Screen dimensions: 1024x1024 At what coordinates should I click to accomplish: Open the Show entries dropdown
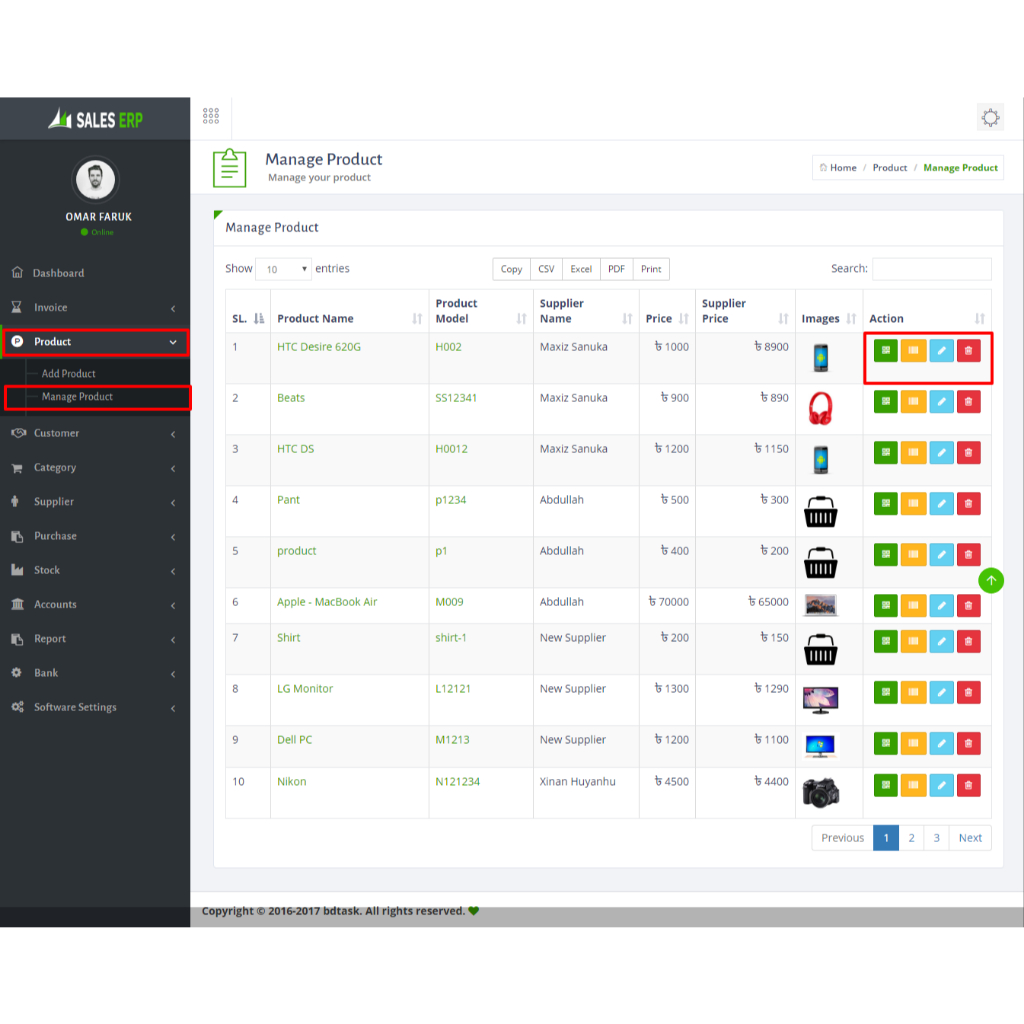pos(284,270)
